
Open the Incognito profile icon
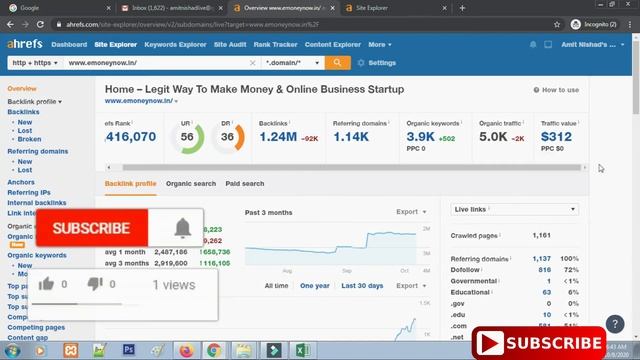[576, 24]
